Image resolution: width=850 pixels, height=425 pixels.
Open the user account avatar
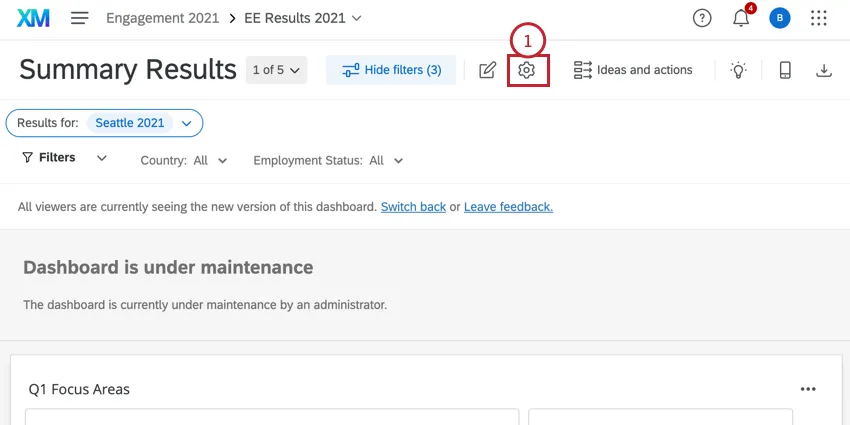click(780, 18)
